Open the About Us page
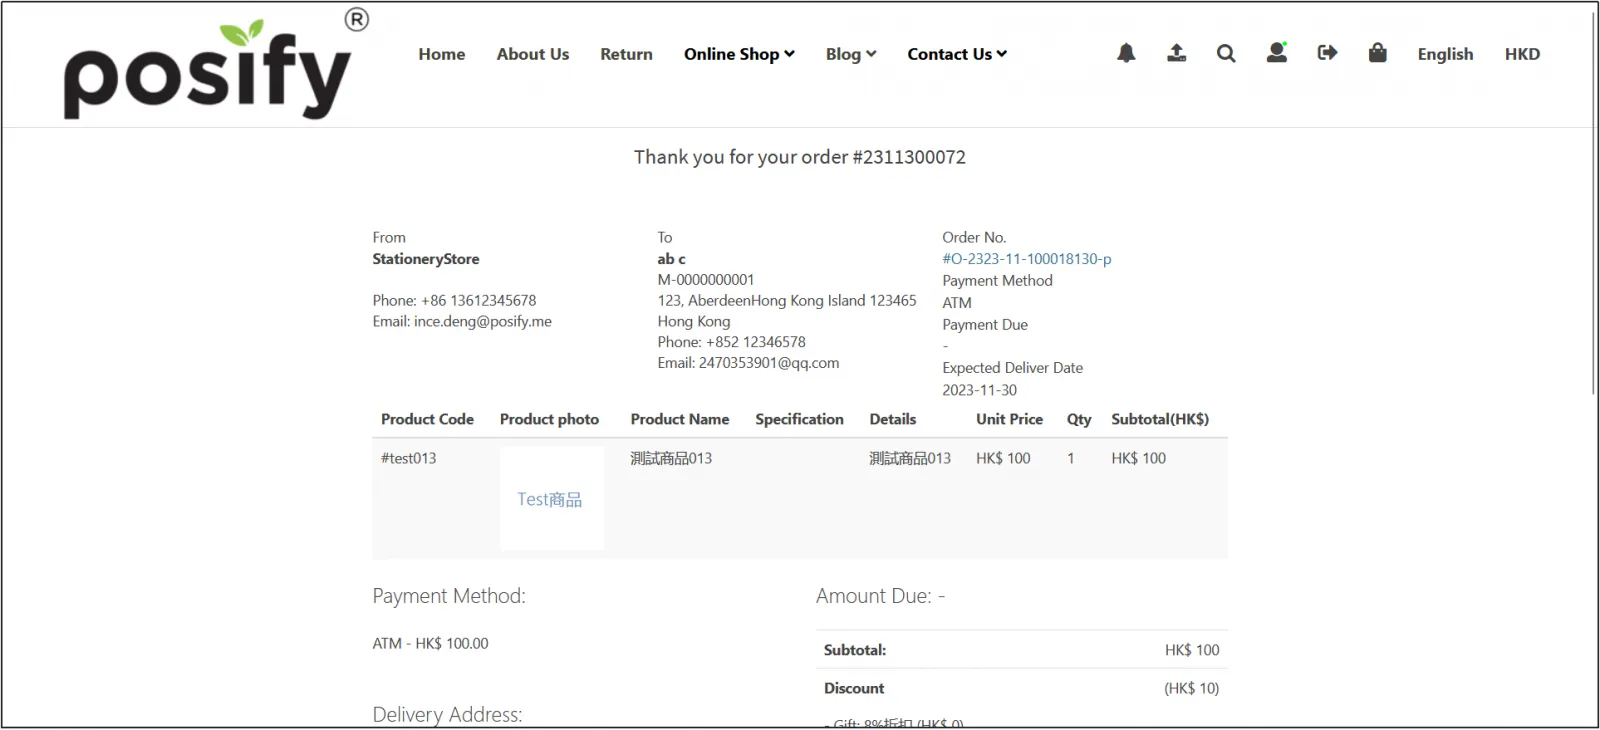The height and width of the screenshot is (730, 1600). tap(533, 54)
